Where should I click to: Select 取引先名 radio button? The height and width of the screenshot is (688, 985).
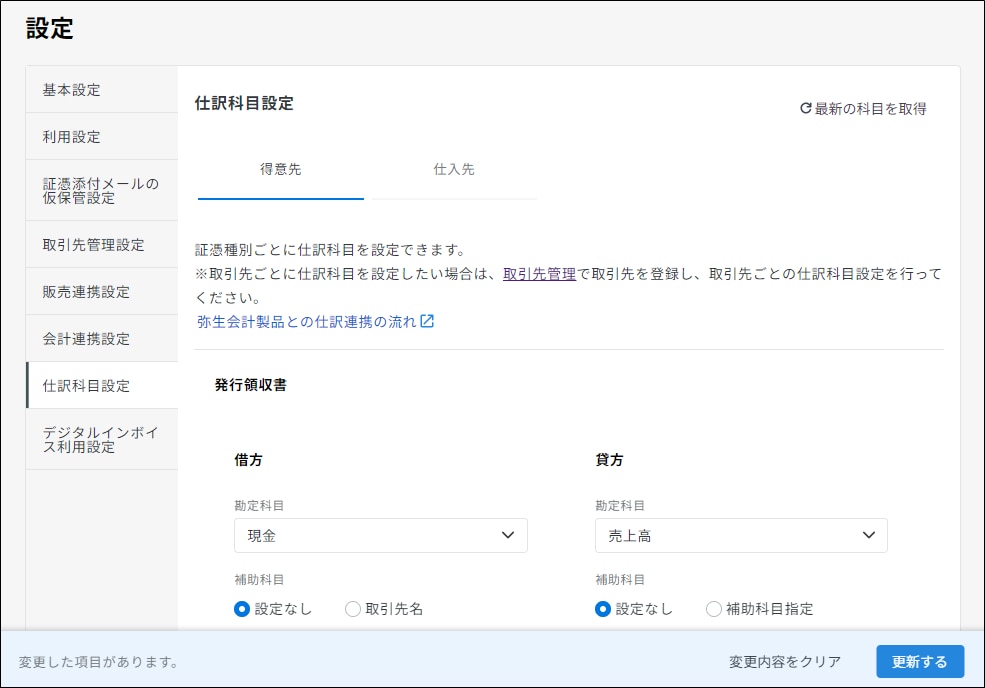click(353, 609)
